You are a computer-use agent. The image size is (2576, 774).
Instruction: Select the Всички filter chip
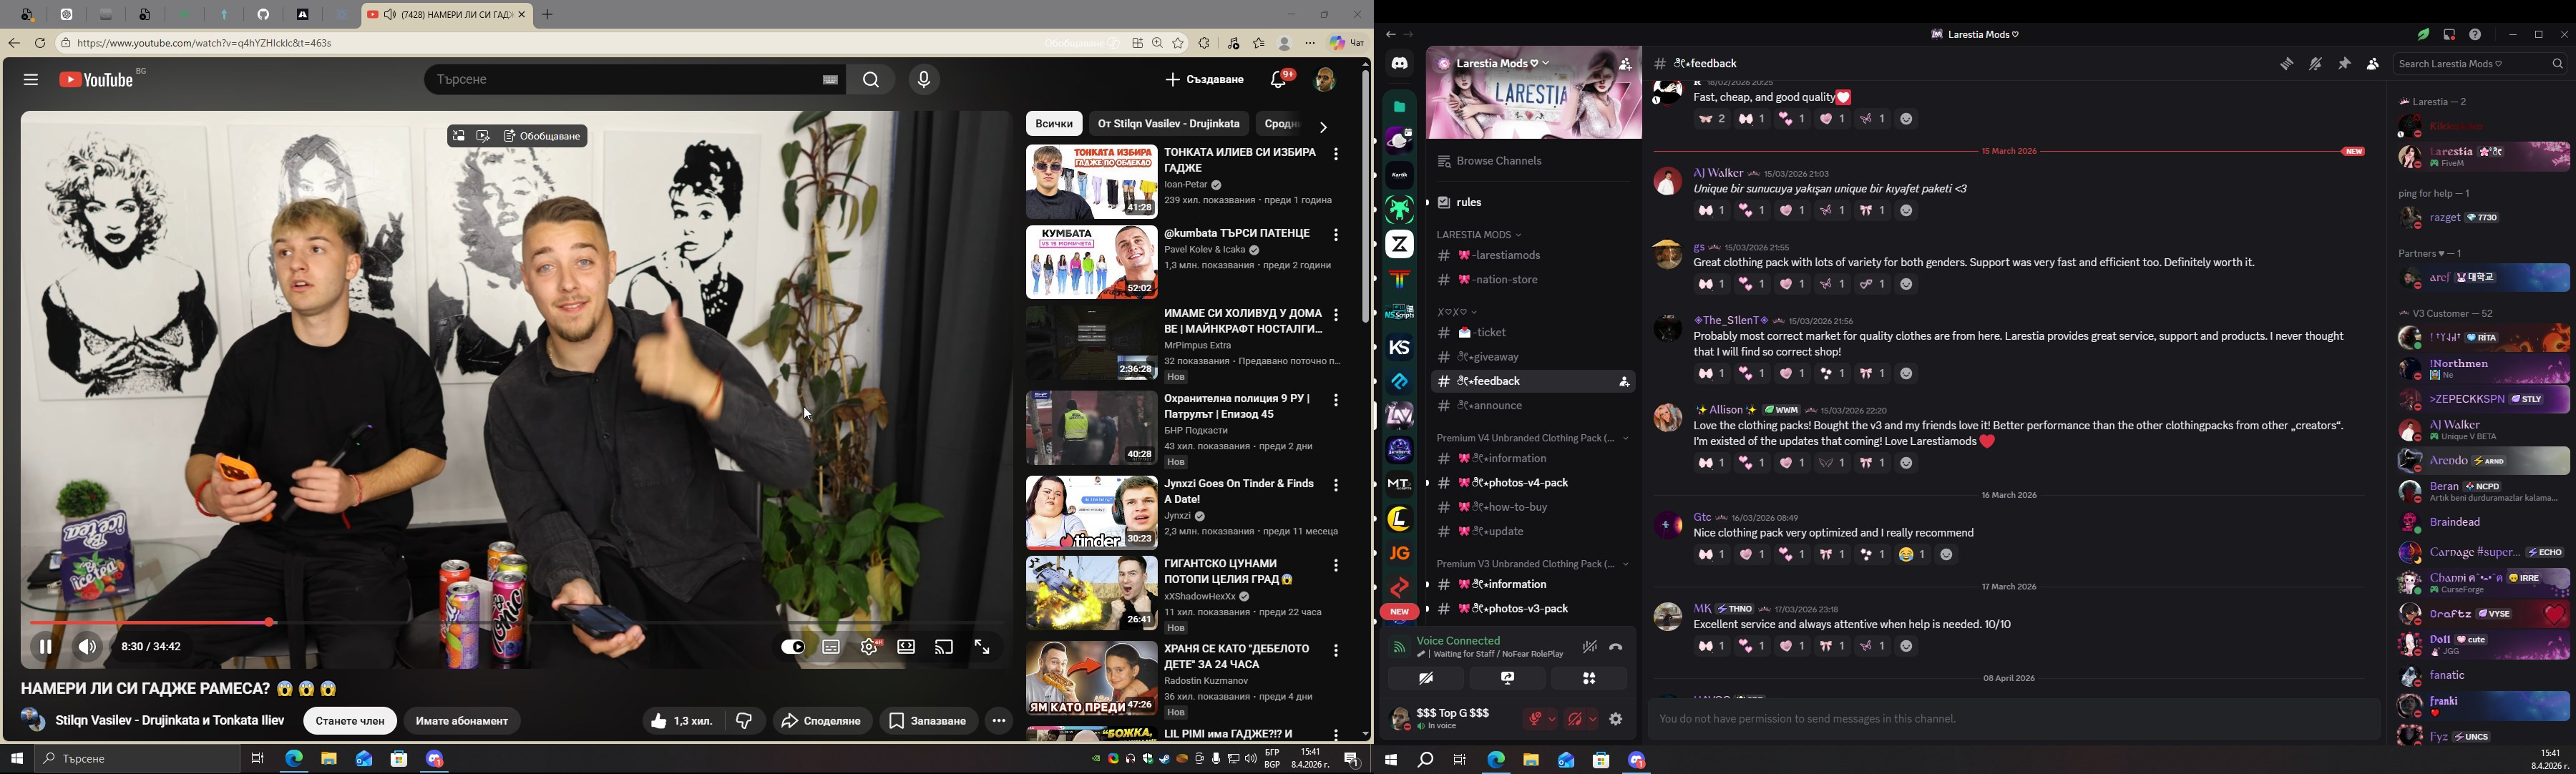pyautogui.click(x=1053, y=124)
